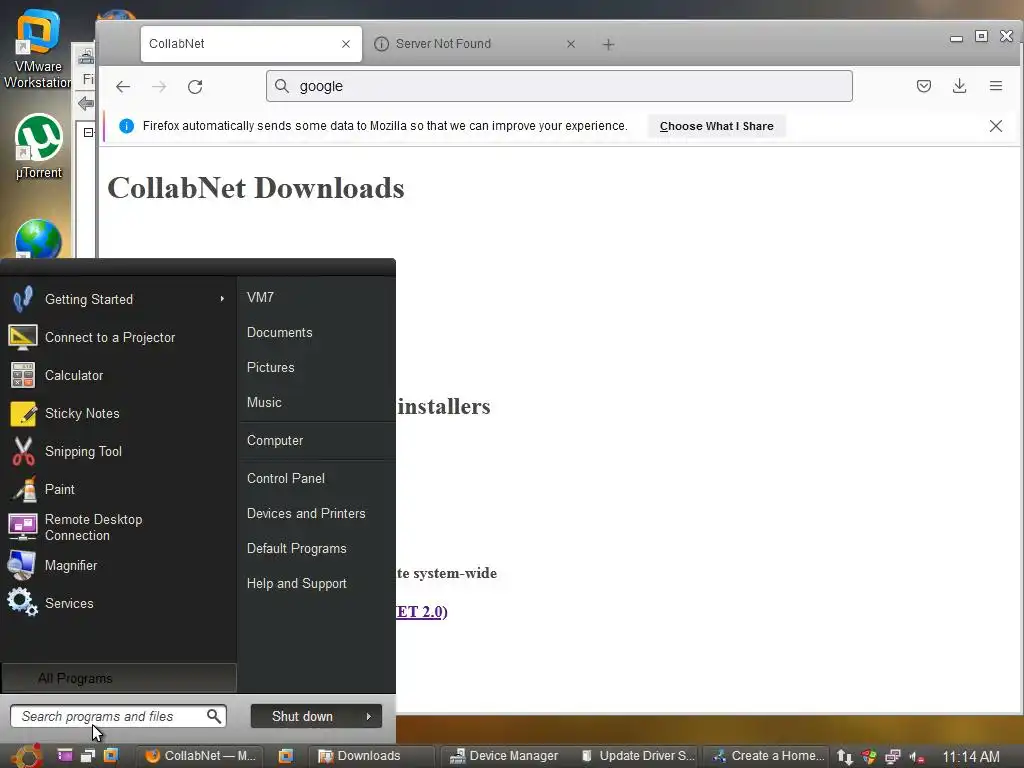Click the Search programs and files box

[118, 716]
